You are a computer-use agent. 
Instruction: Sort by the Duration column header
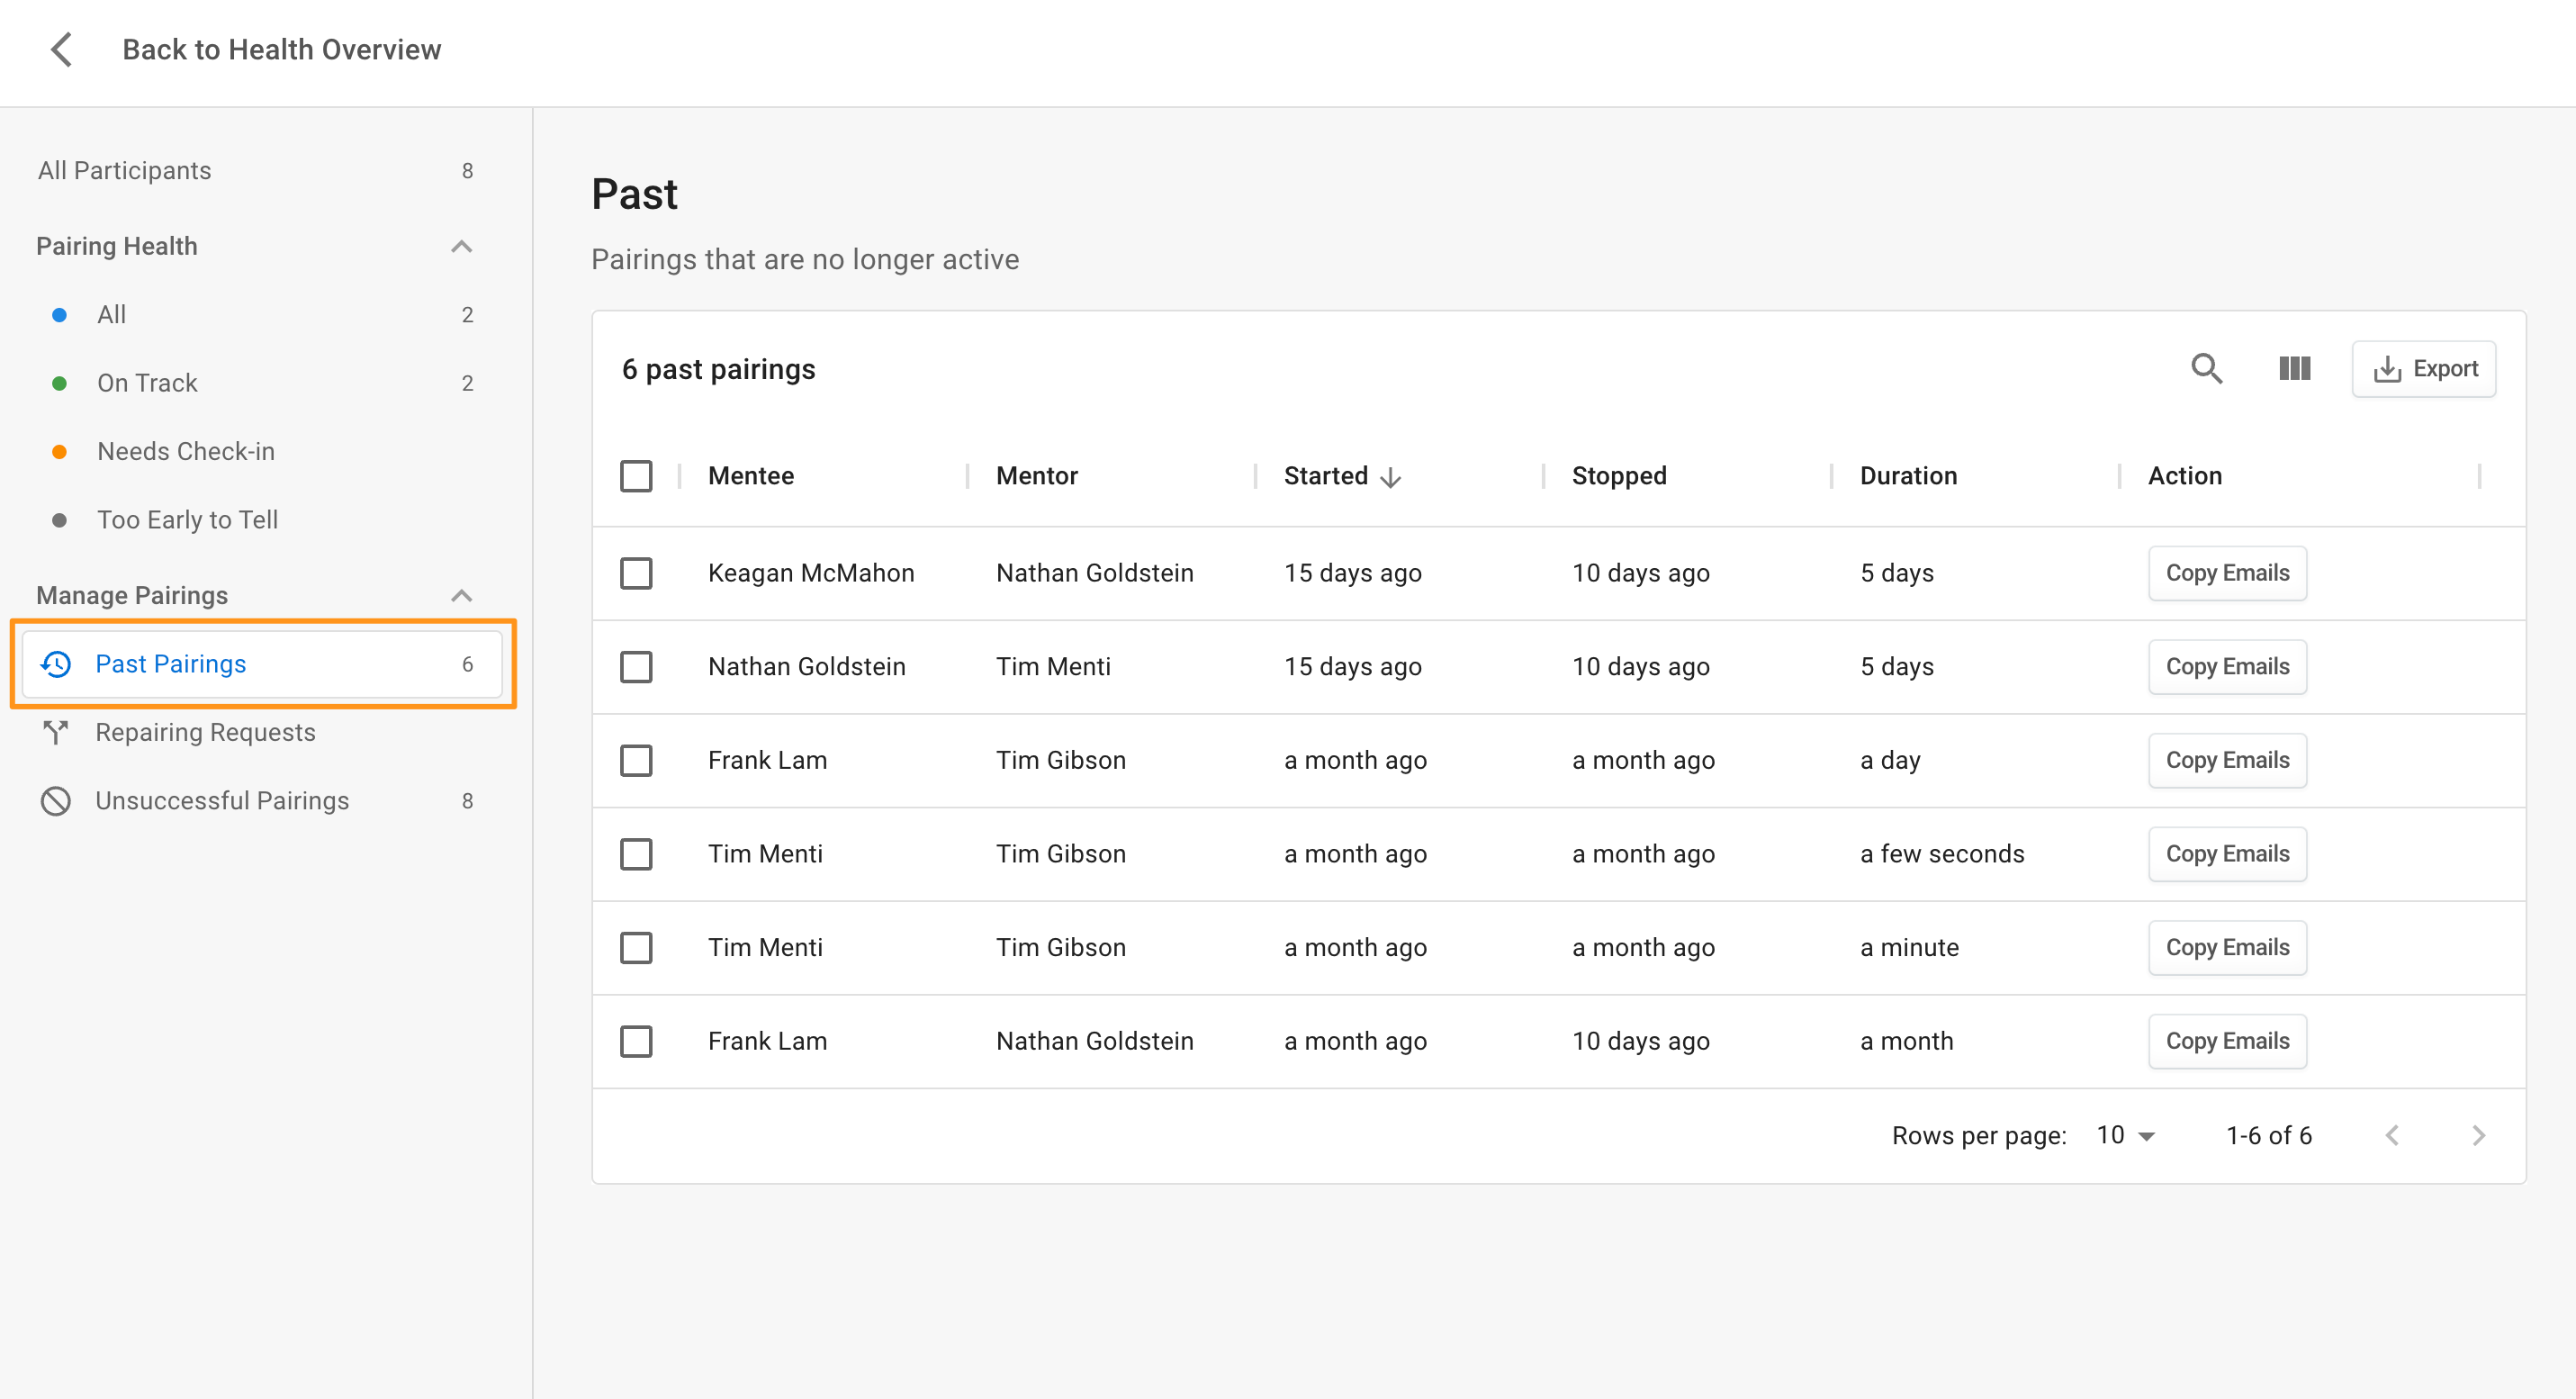[x=1908, y=476]
